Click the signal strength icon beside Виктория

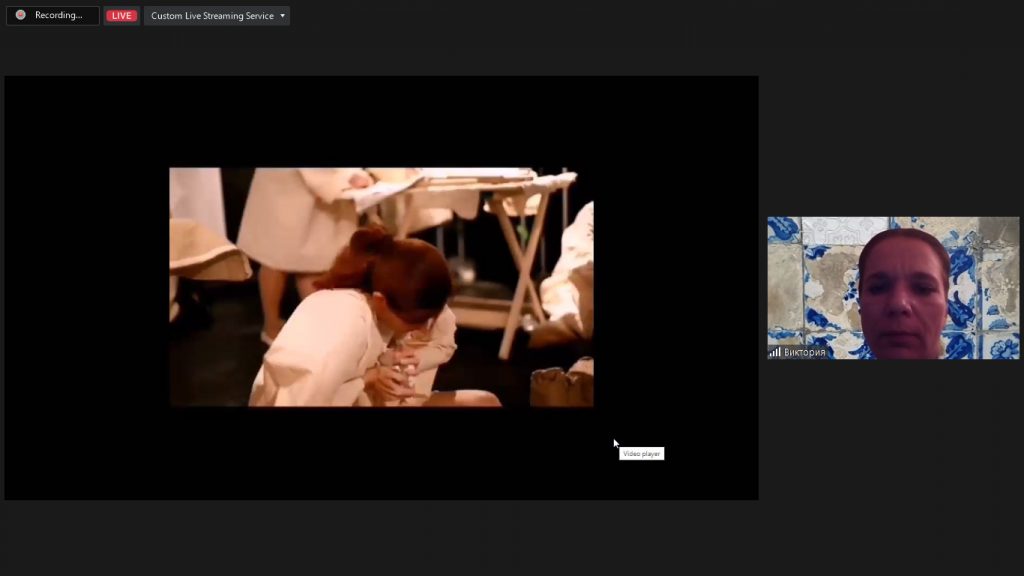click(775, 353)
